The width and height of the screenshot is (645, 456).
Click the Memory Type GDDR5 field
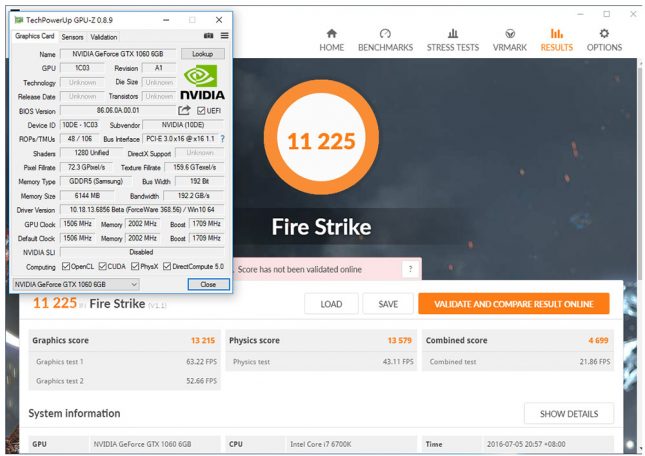(95, 181)
